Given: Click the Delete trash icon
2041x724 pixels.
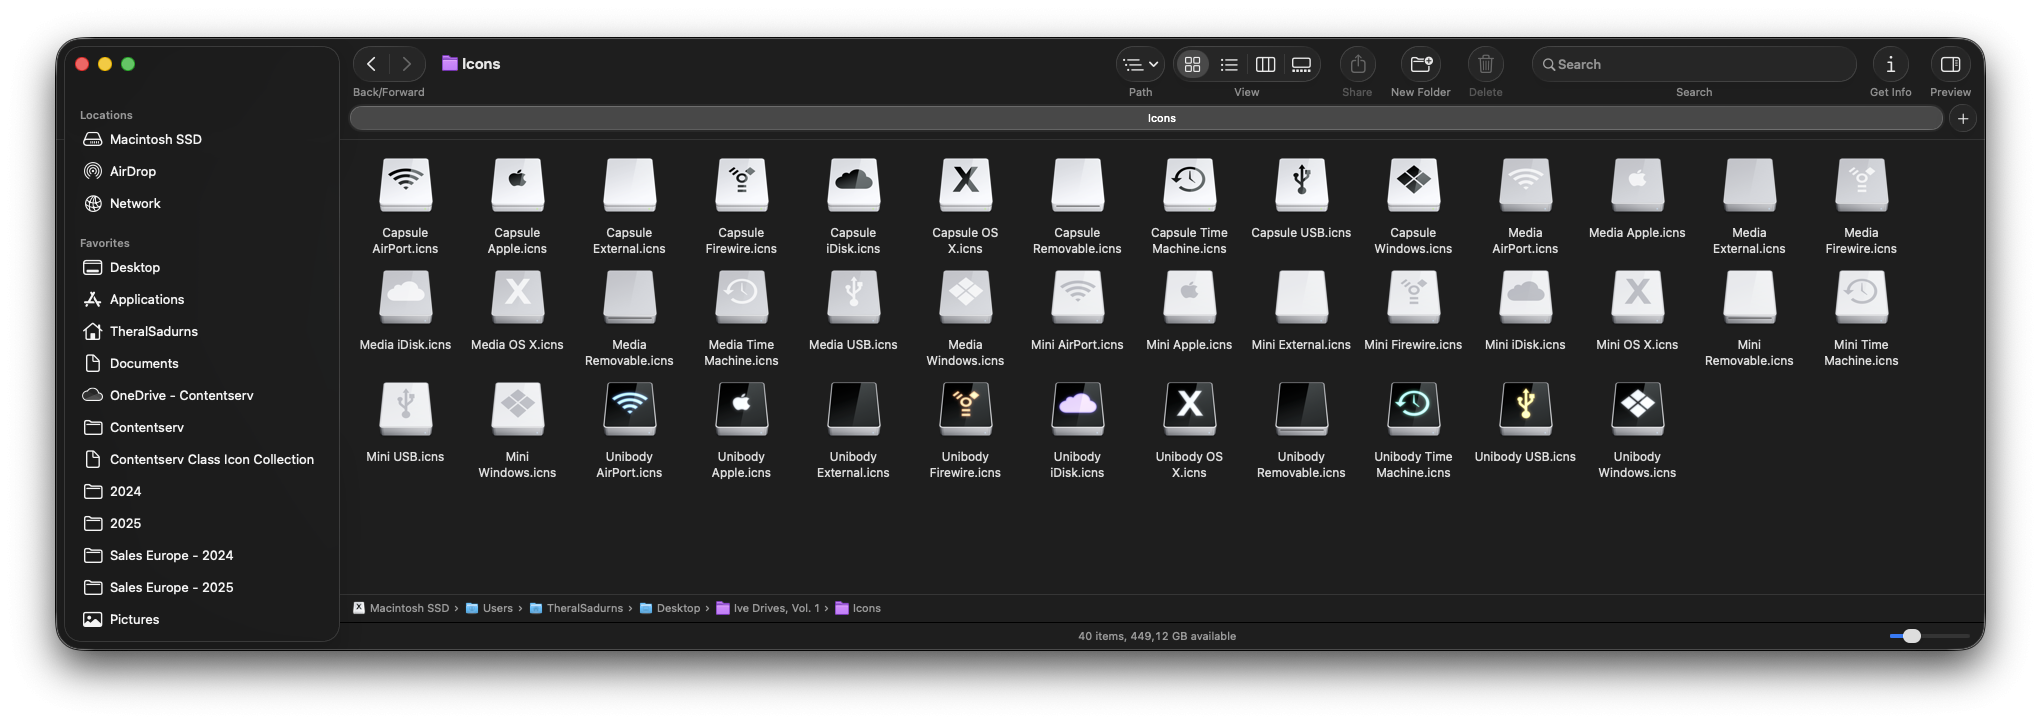Looking at the screenshot, I should (x=1485, y=65).
